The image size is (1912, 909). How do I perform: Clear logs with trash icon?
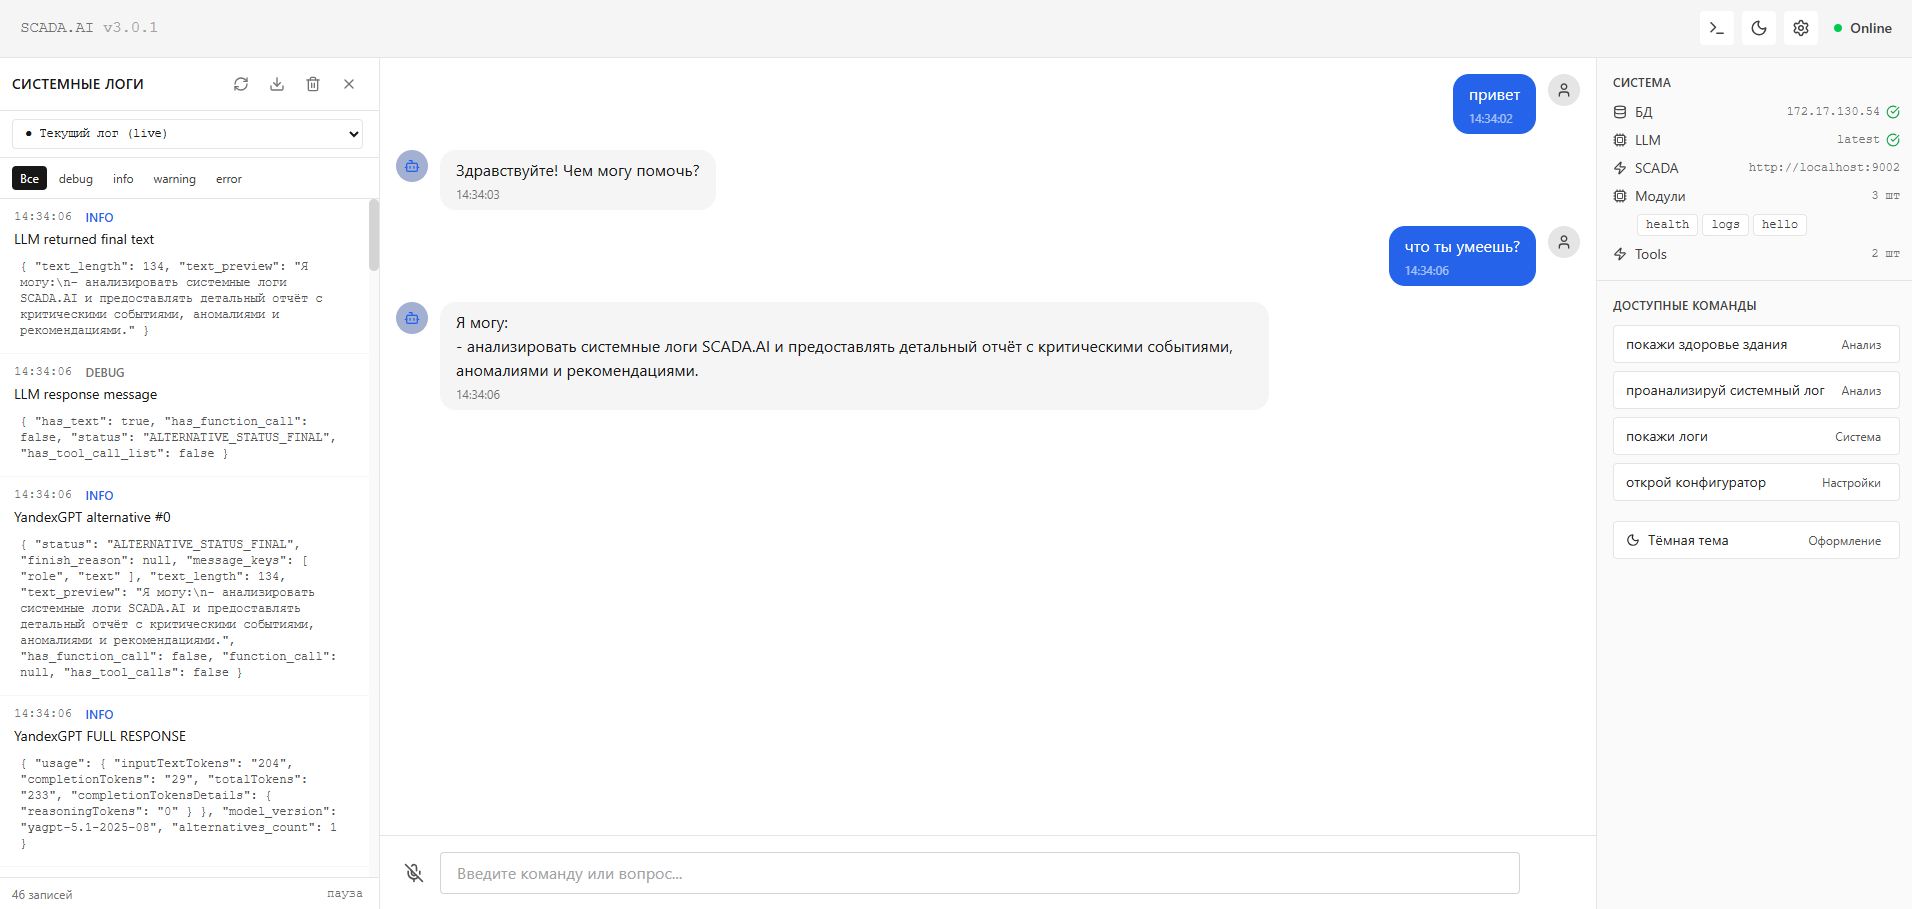[x=313, y=84]
